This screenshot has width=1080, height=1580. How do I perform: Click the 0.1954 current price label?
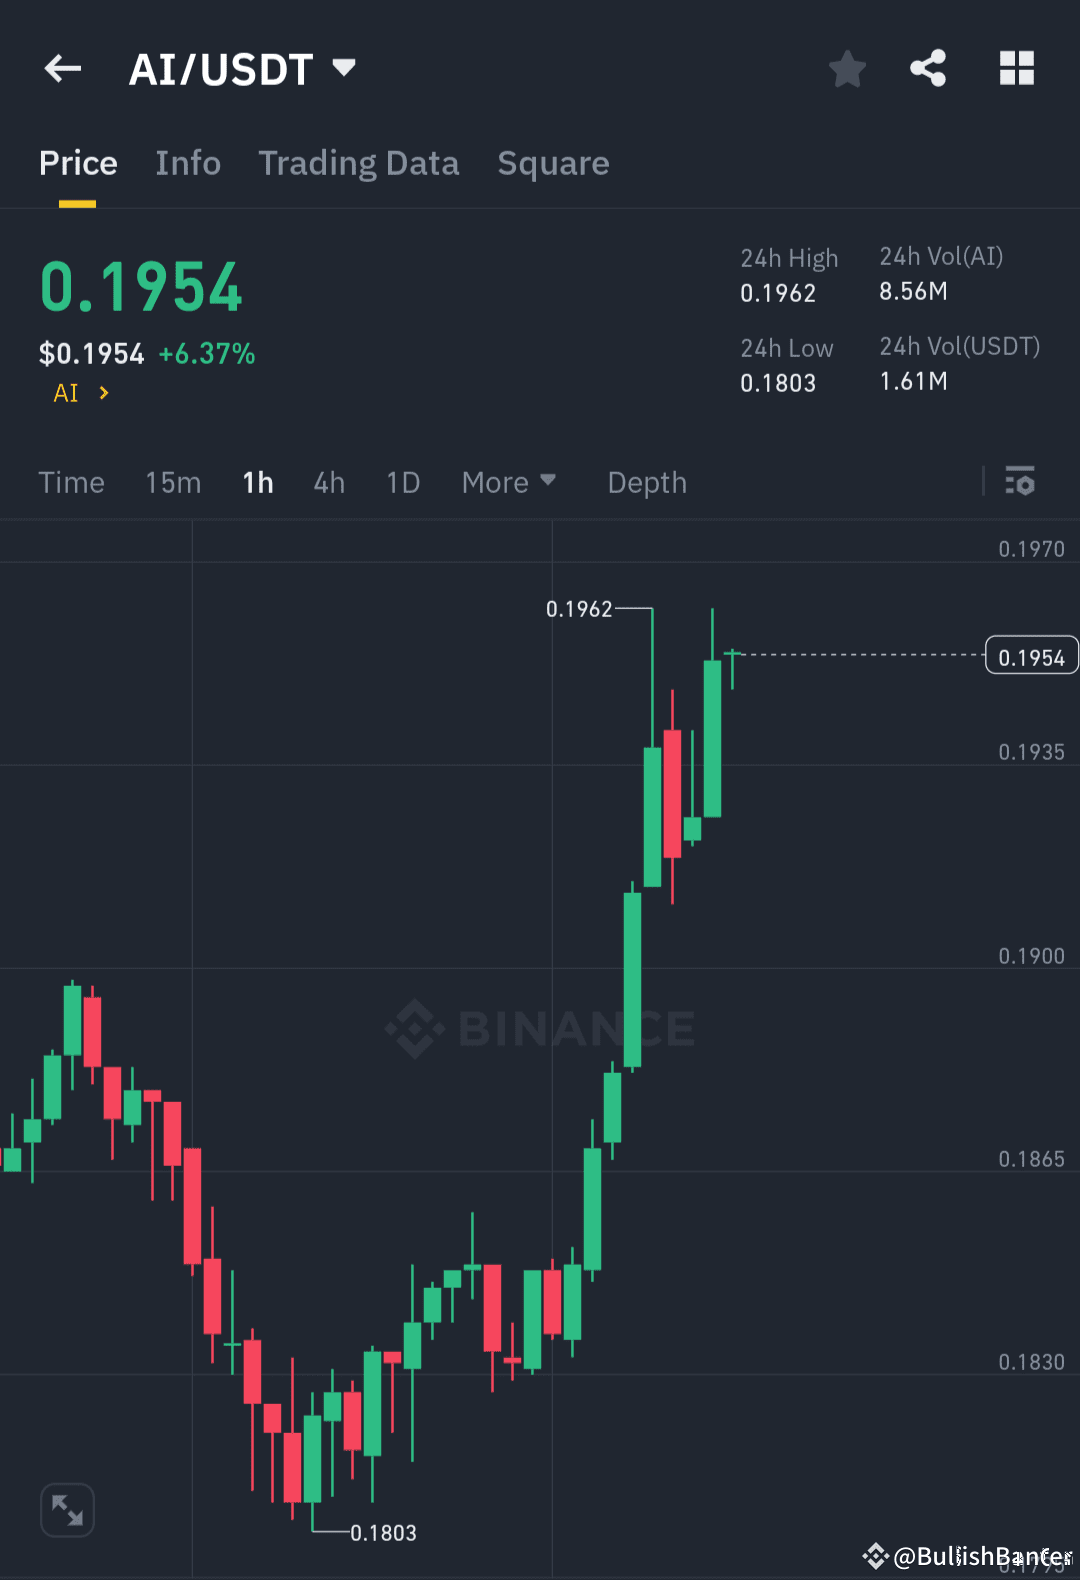1031,655
